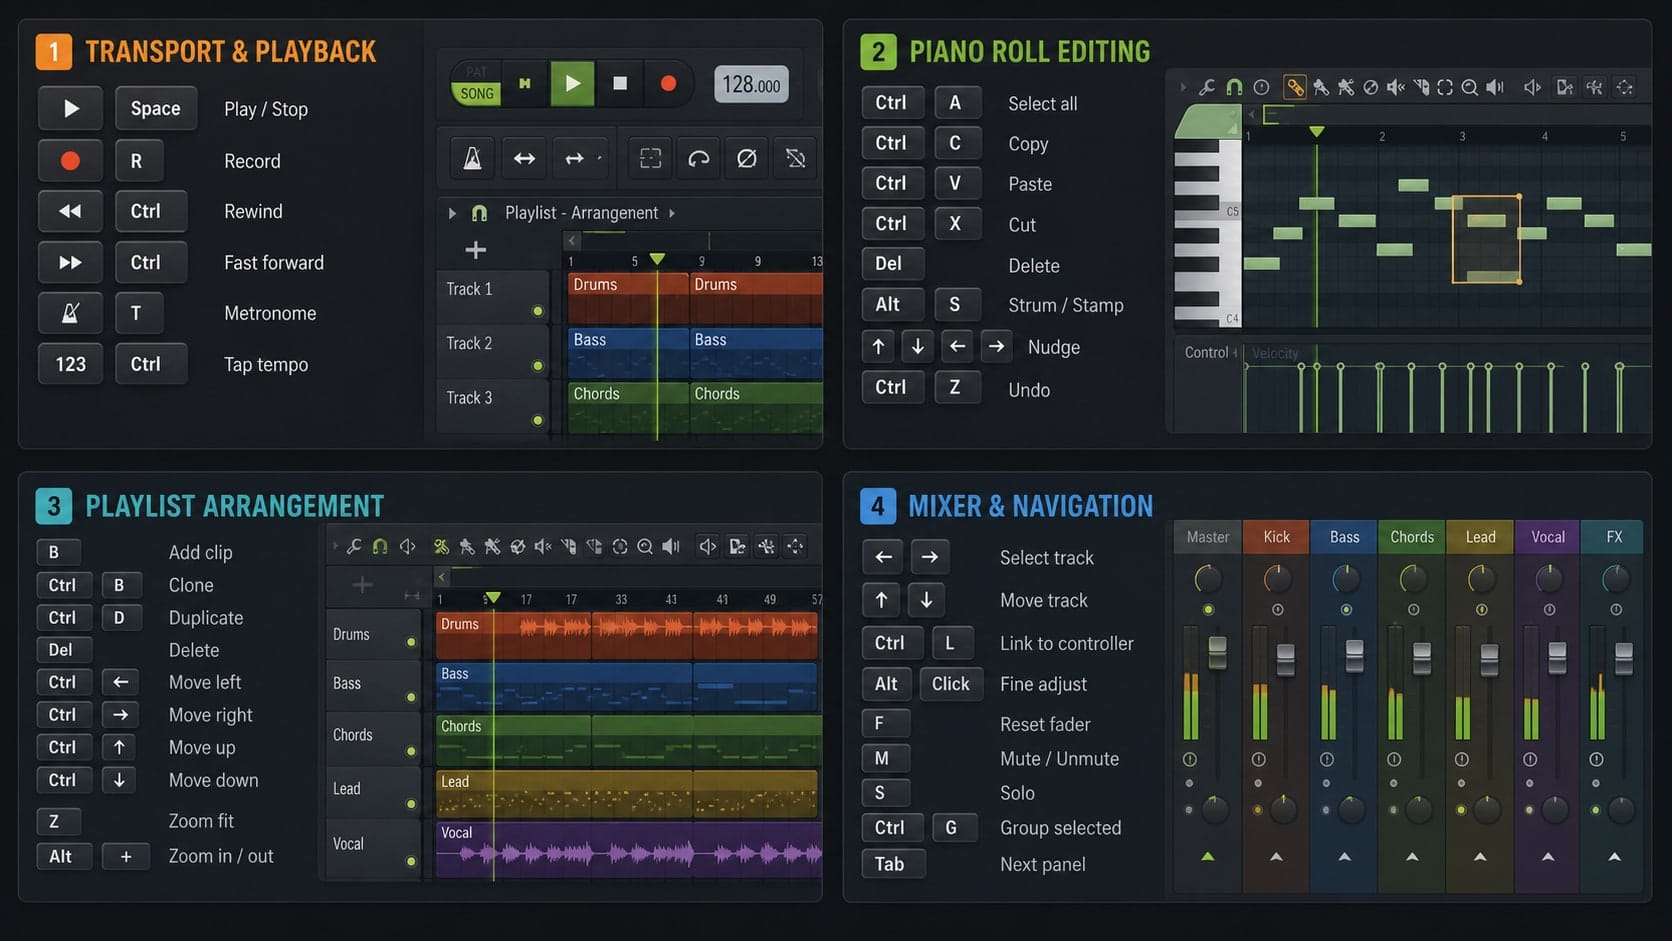Select the orange highlighted draw tool in piano roll
1672x941 pixels.
1294,88
